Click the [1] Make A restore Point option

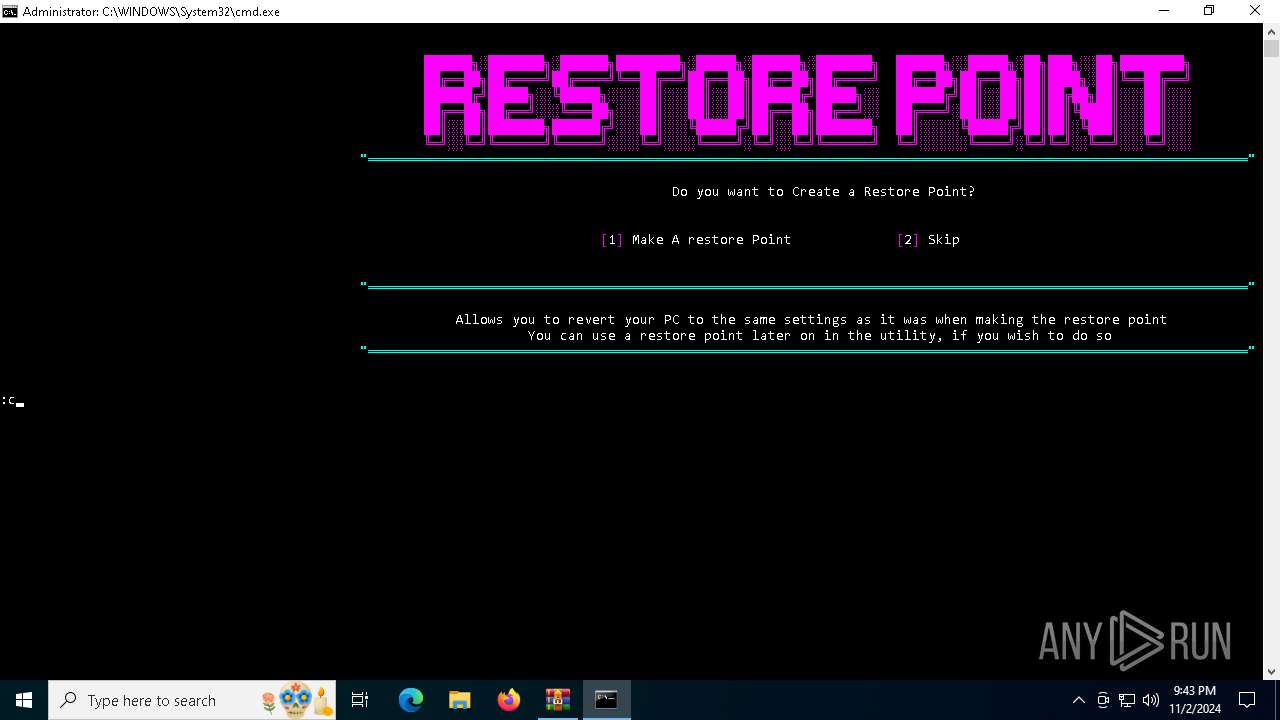[x=696, y=240]
